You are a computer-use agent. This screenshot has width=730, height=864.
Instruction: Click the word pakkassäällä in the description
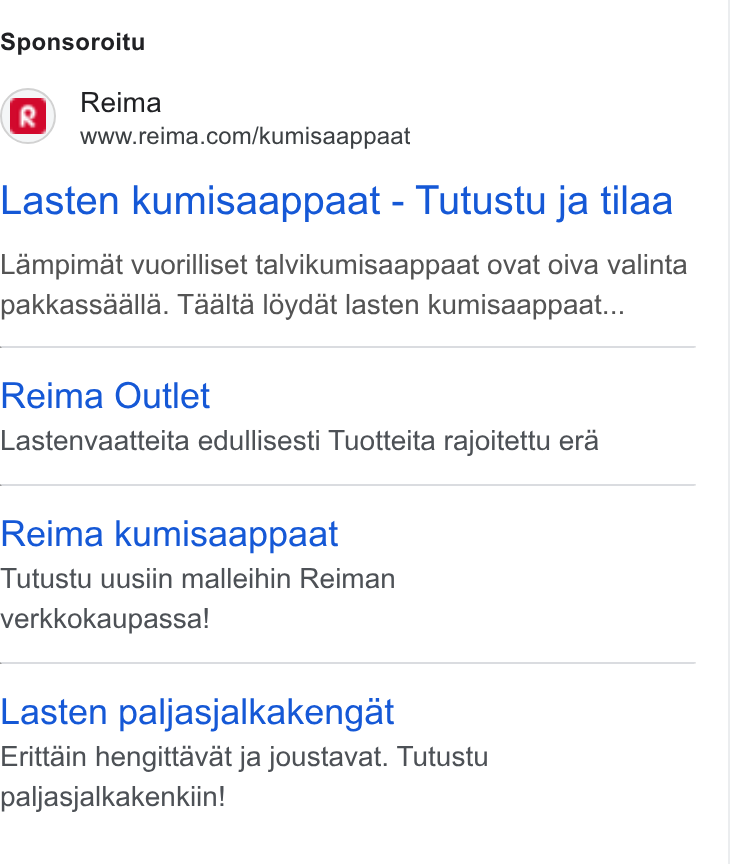pos(85,305)
